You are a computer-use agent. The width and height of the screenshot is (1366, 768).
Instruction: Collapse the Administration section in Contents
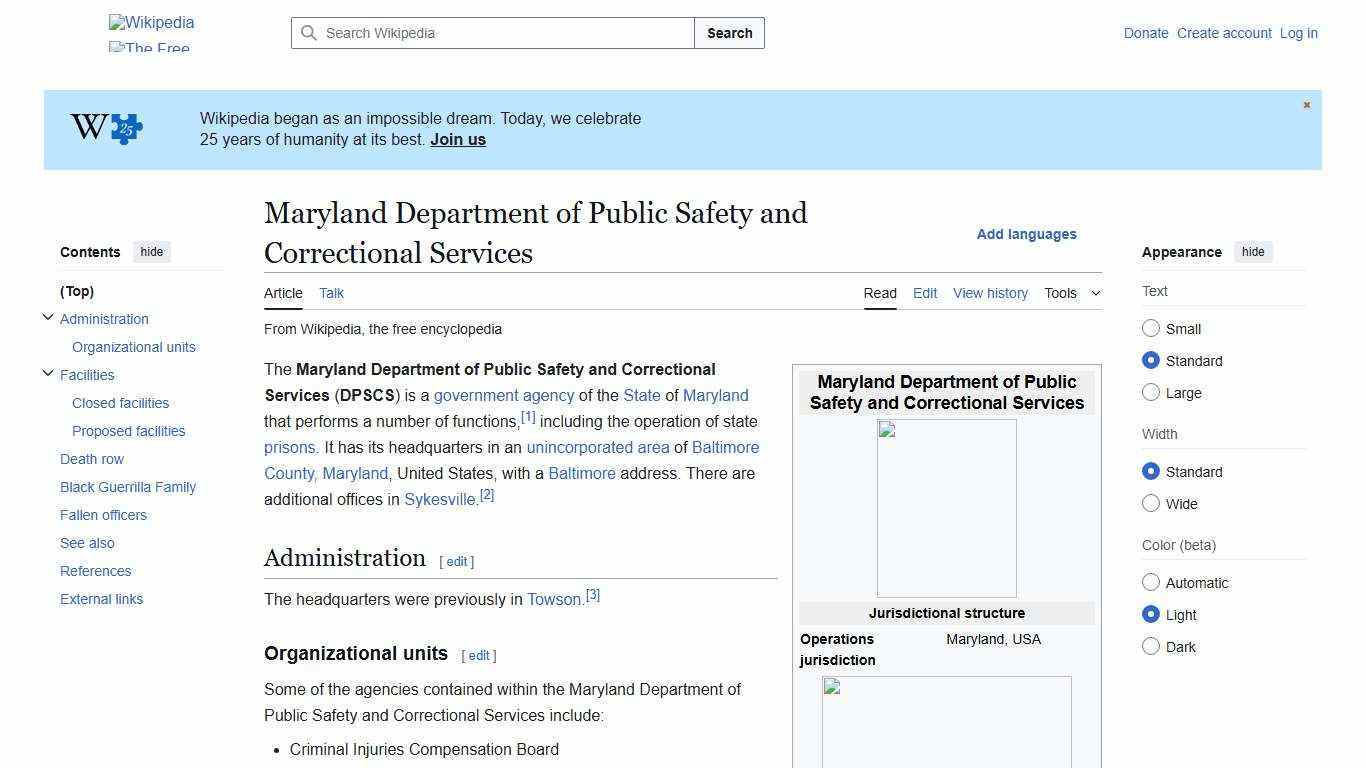tap(48, 316)
